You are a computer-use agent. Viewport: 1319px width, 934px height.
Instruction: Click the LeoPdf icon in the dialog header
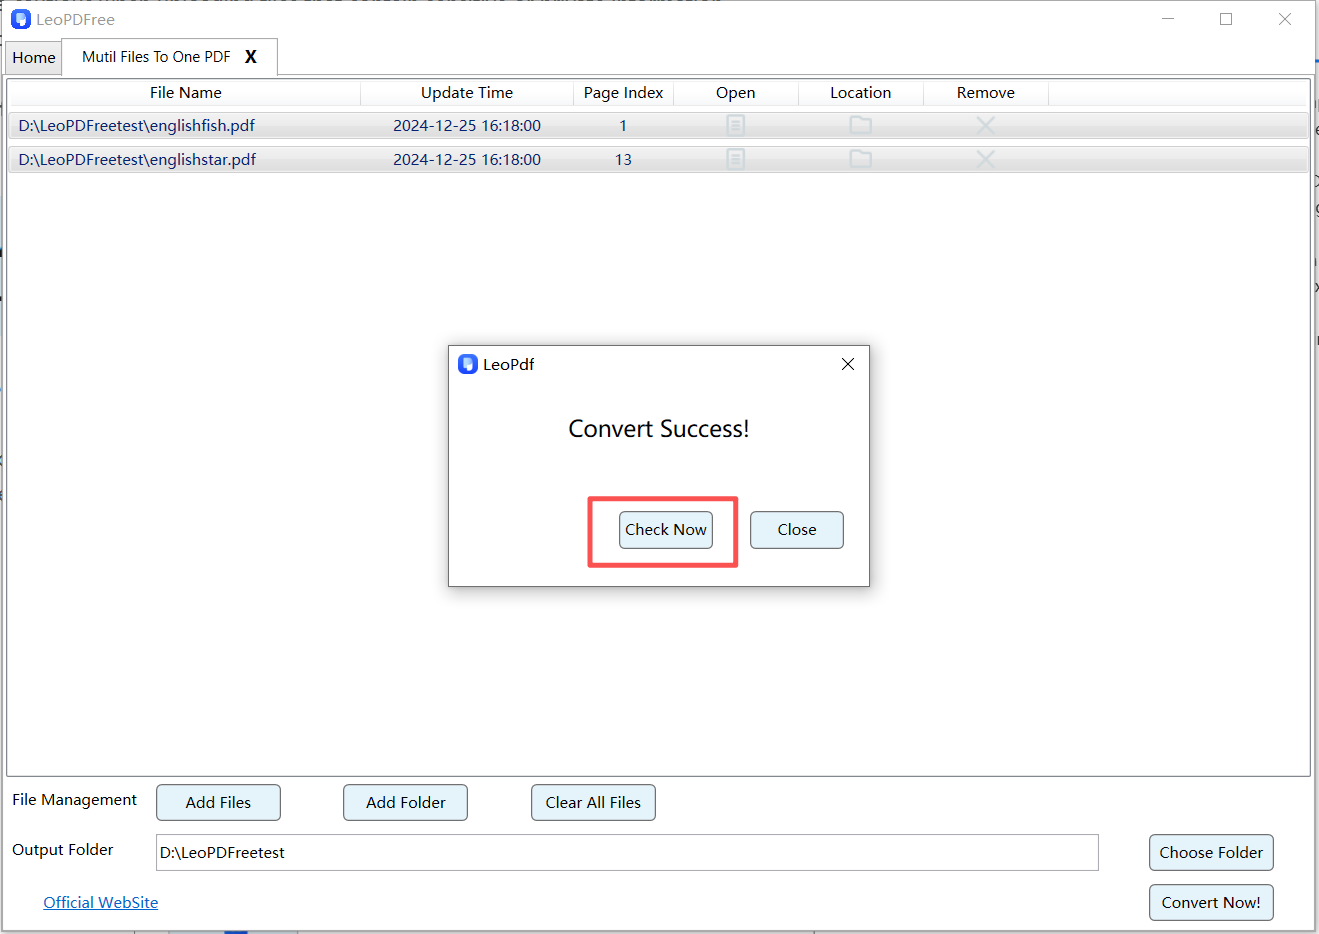pyautogui.click(x=467, y=364)
